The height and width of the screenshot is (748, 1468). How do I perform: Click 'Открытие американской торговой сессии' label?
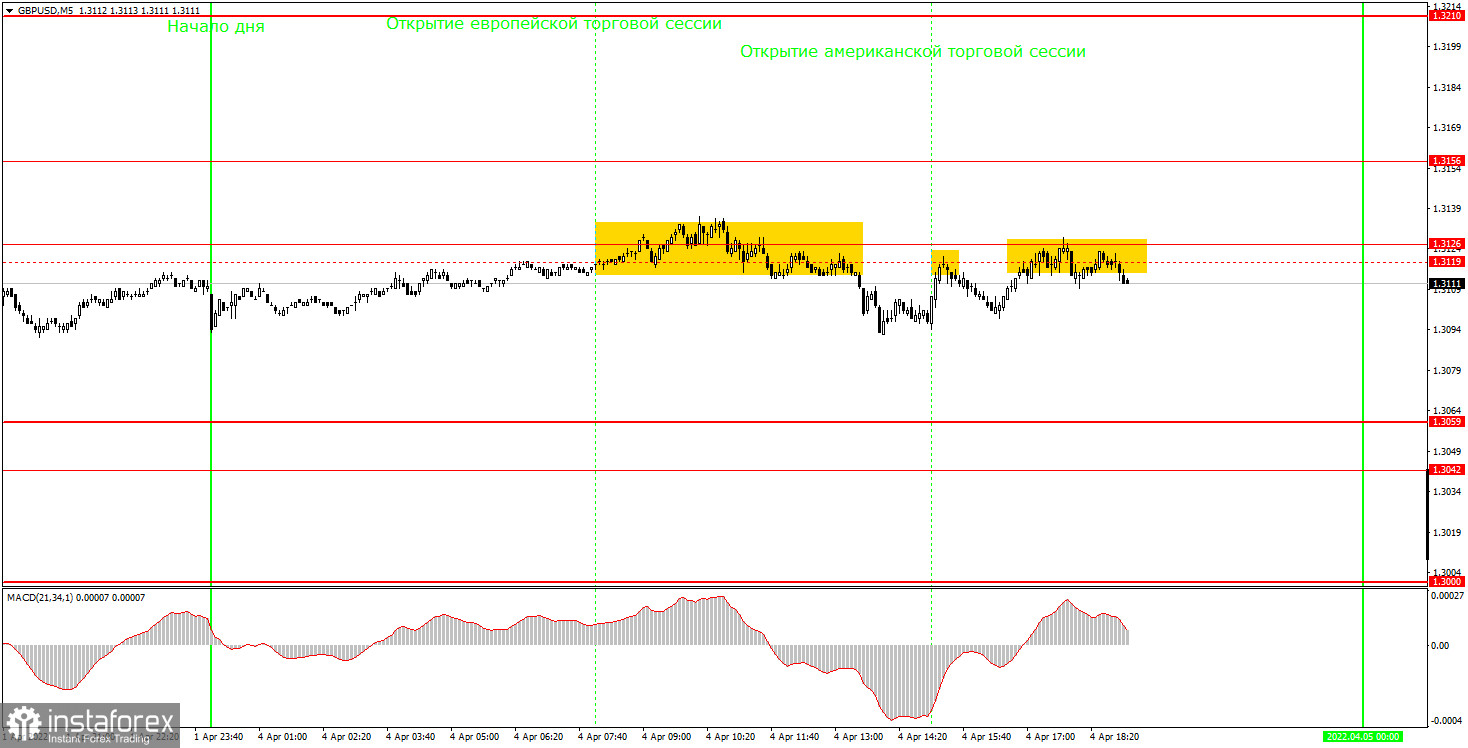913,51
